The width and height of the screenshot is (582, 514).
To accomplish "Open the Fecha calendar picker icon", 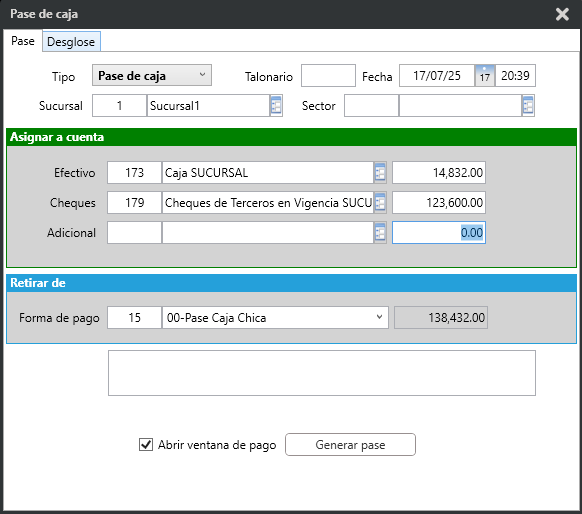I will click(x=485, y=76).
